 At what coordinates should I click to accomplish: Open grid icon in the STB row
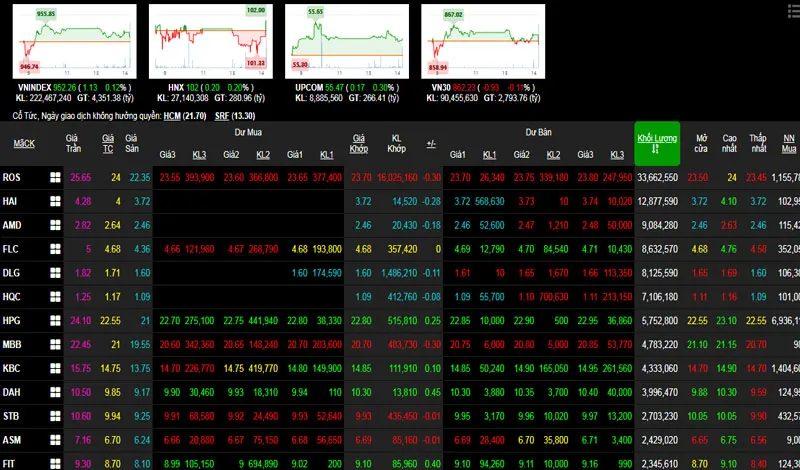pos(55,416)
